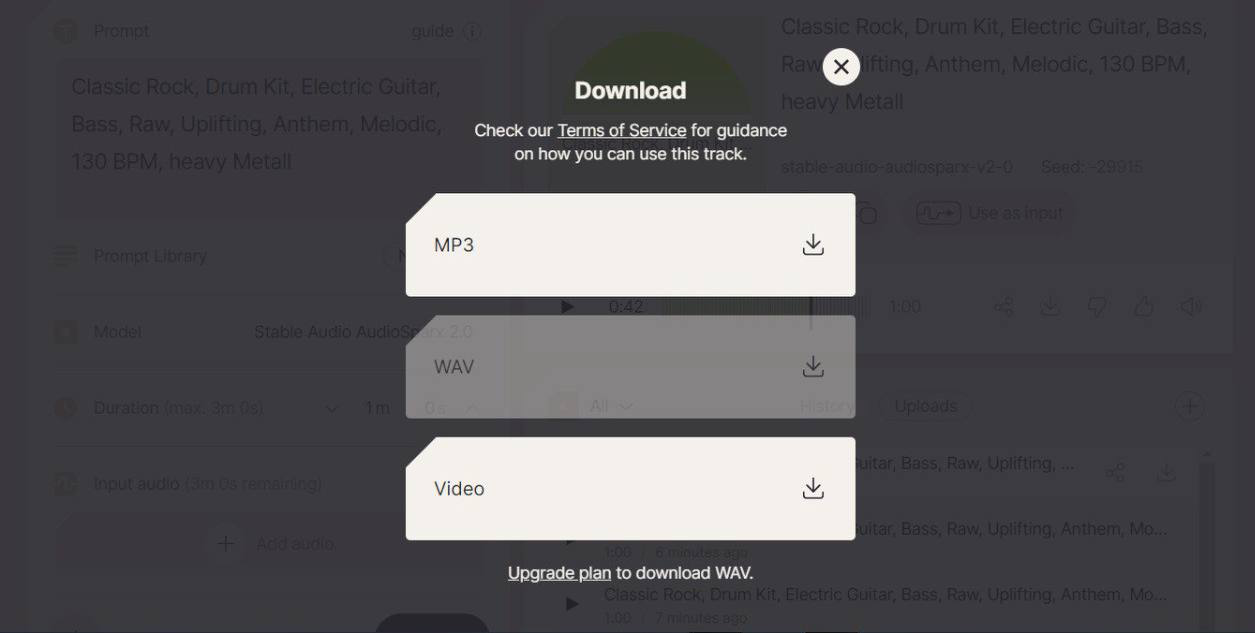Click the thumbs down icon on the player
Screen dimensions: 1255x633
1097,306
